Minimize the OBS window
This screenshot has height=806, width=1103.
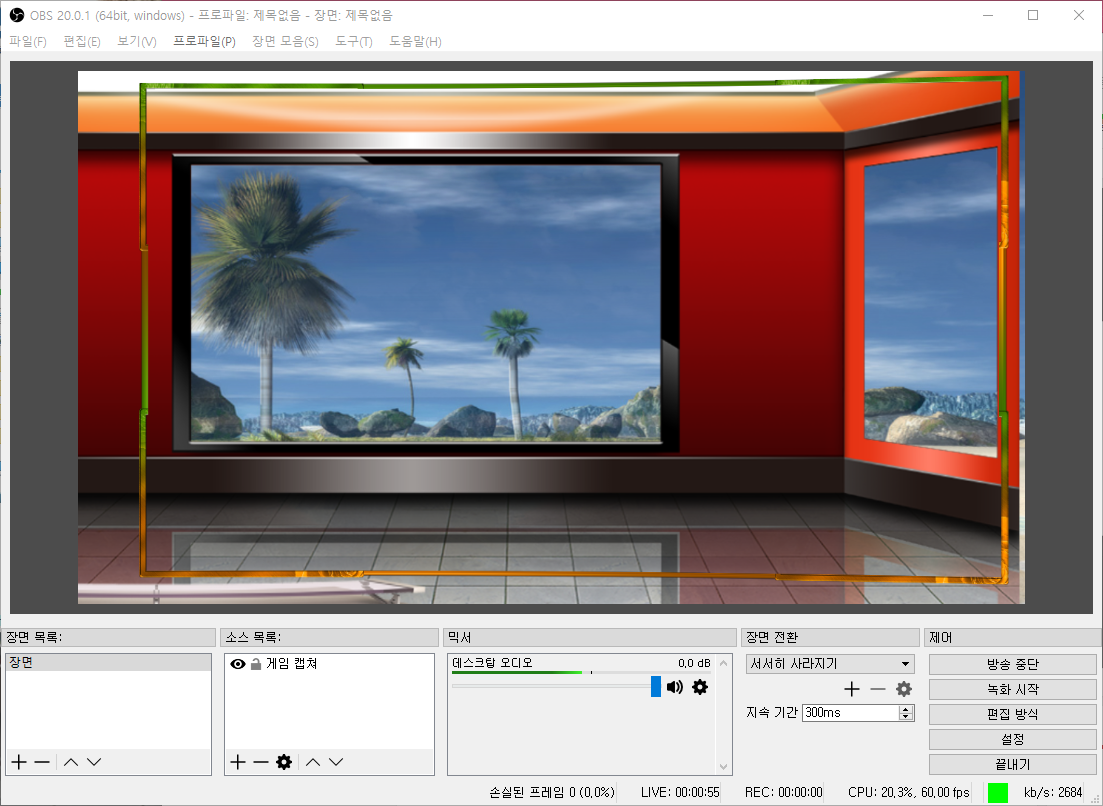point(988,15)
